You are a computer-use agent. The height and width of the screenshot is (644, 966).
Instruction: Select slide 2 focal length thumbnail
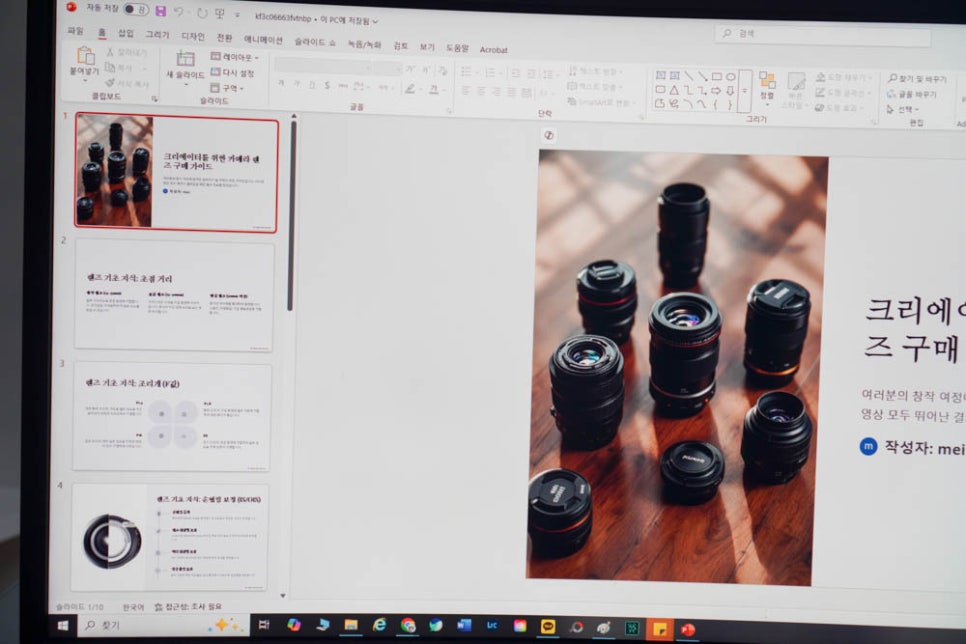[x=174, y=296]
